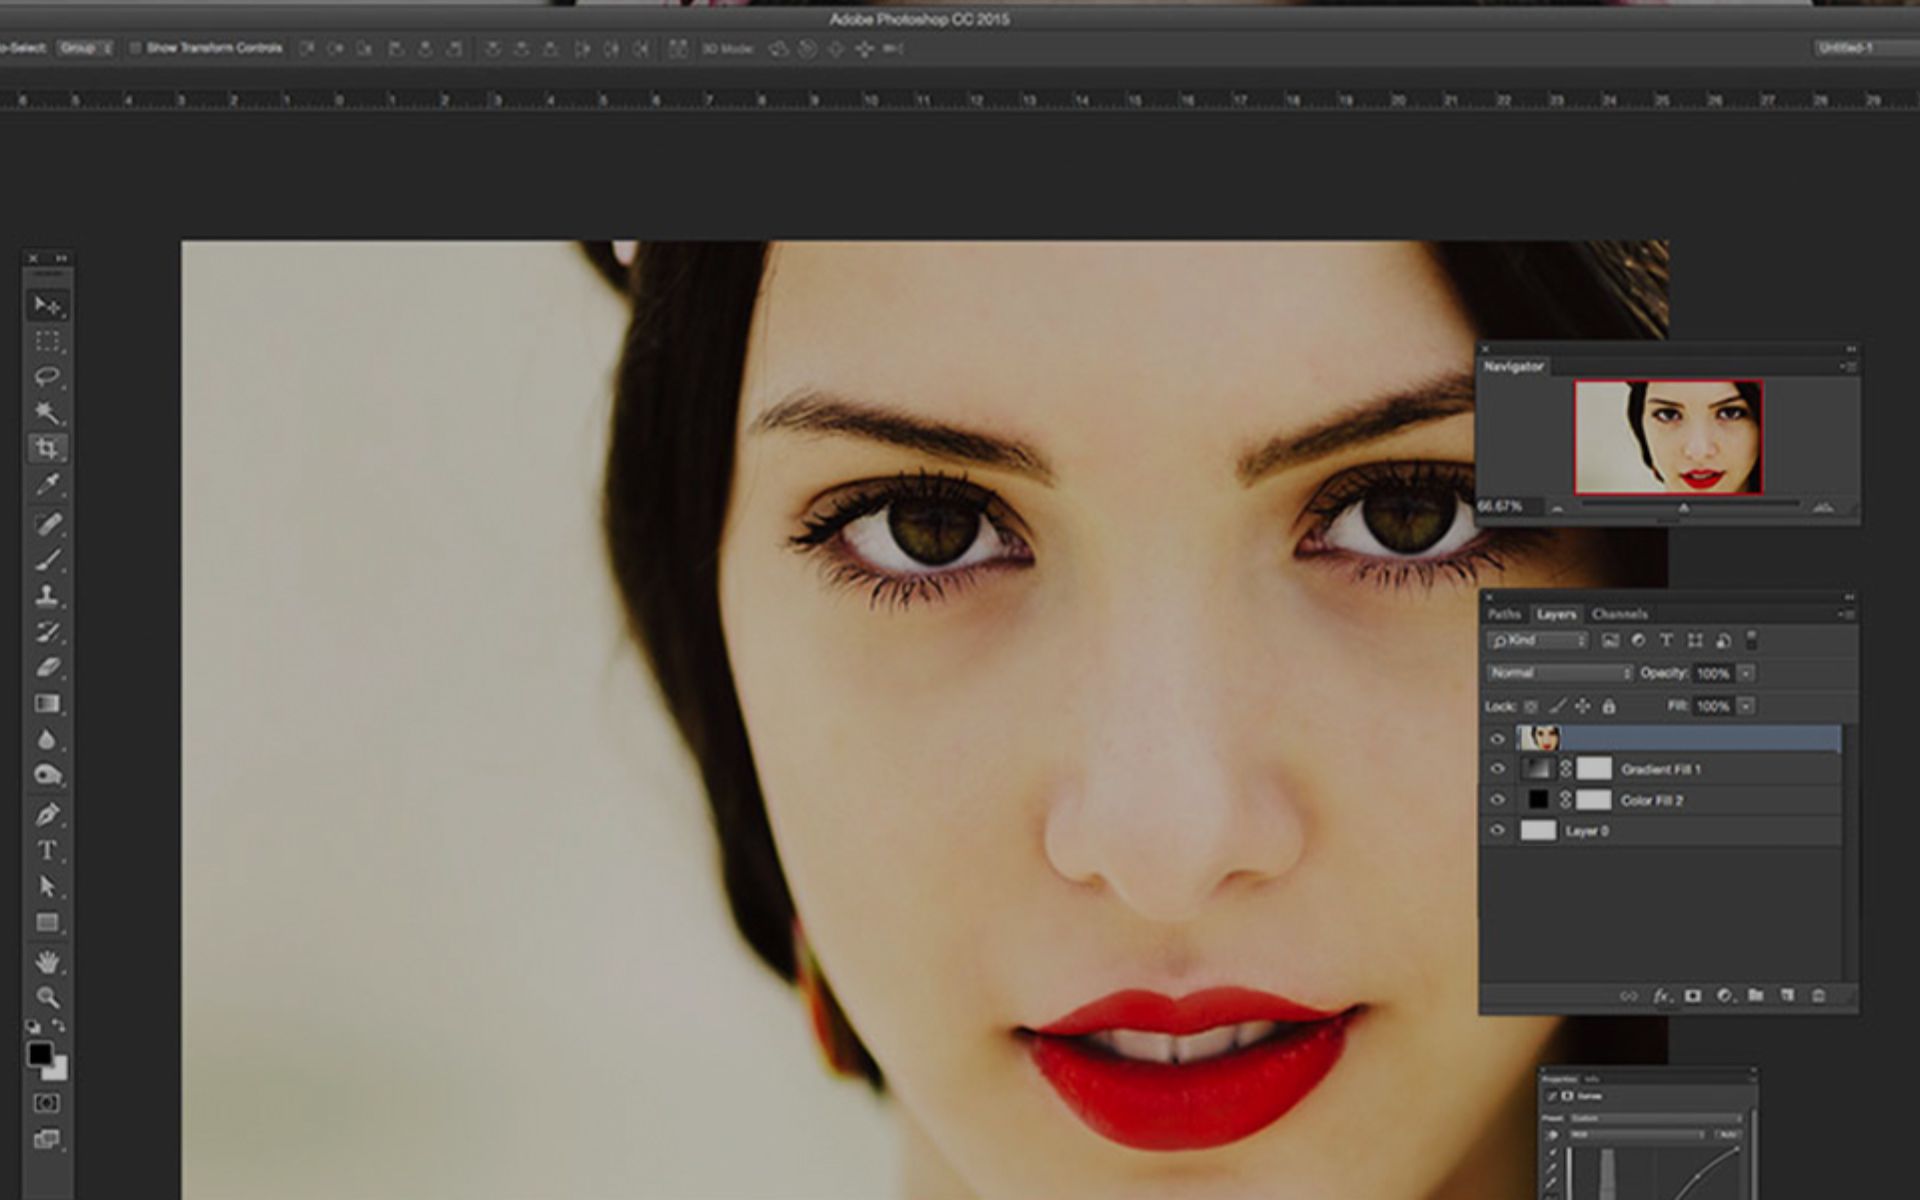This screenshot has height=1200, width=1920.
Task: Swap foreground and background colors
Action: (x=59, y=1026)
